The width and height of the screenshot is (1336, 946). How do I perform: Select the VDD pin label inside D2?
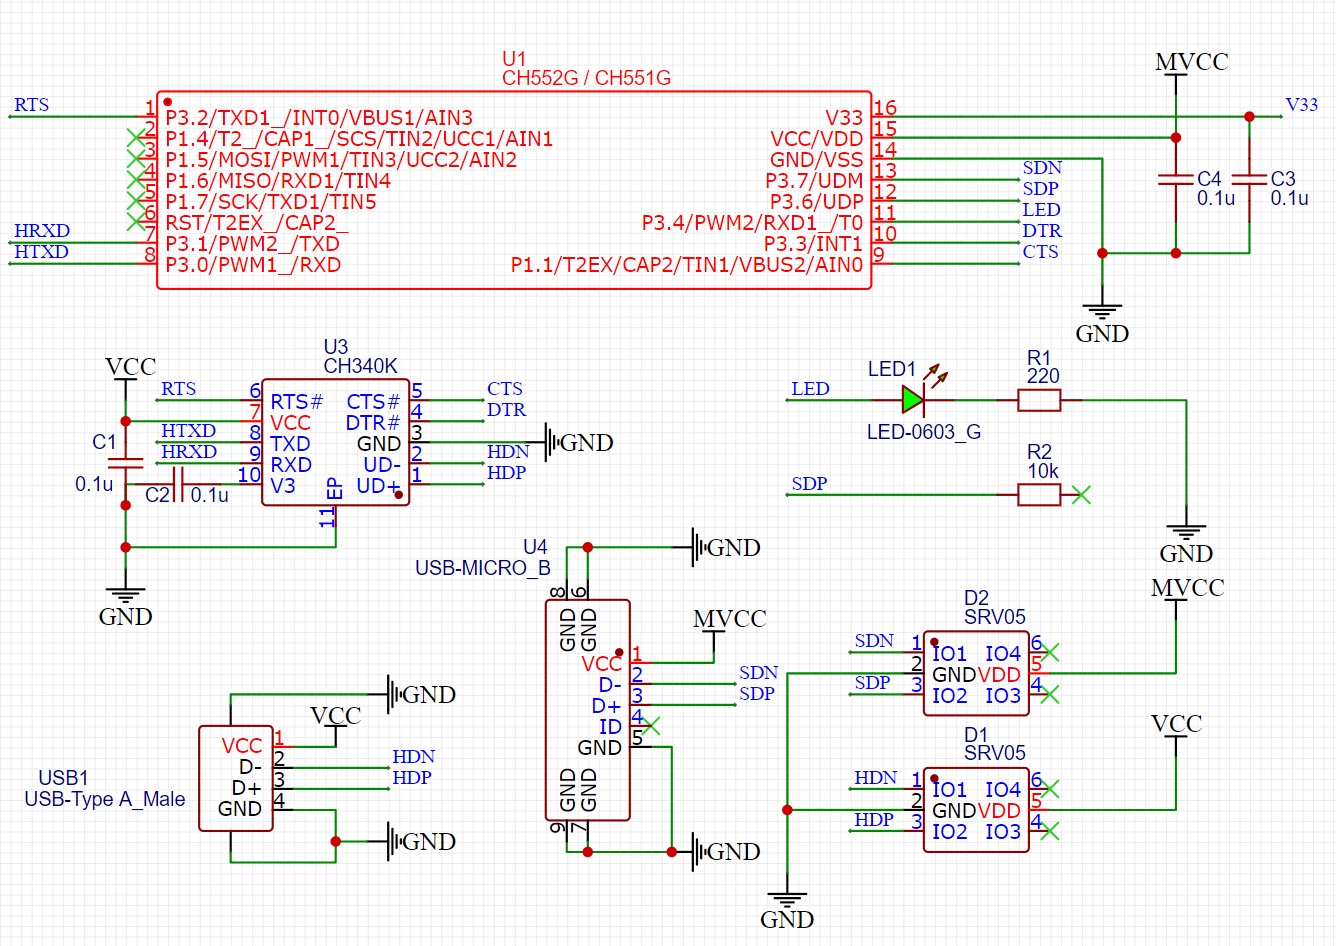tap(999, 675)
